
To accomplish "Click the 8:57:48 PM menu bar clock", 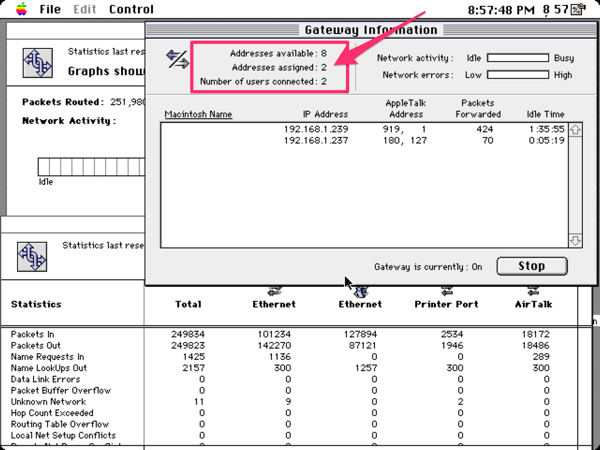I will pyautogui.click(x=501, y=10).
